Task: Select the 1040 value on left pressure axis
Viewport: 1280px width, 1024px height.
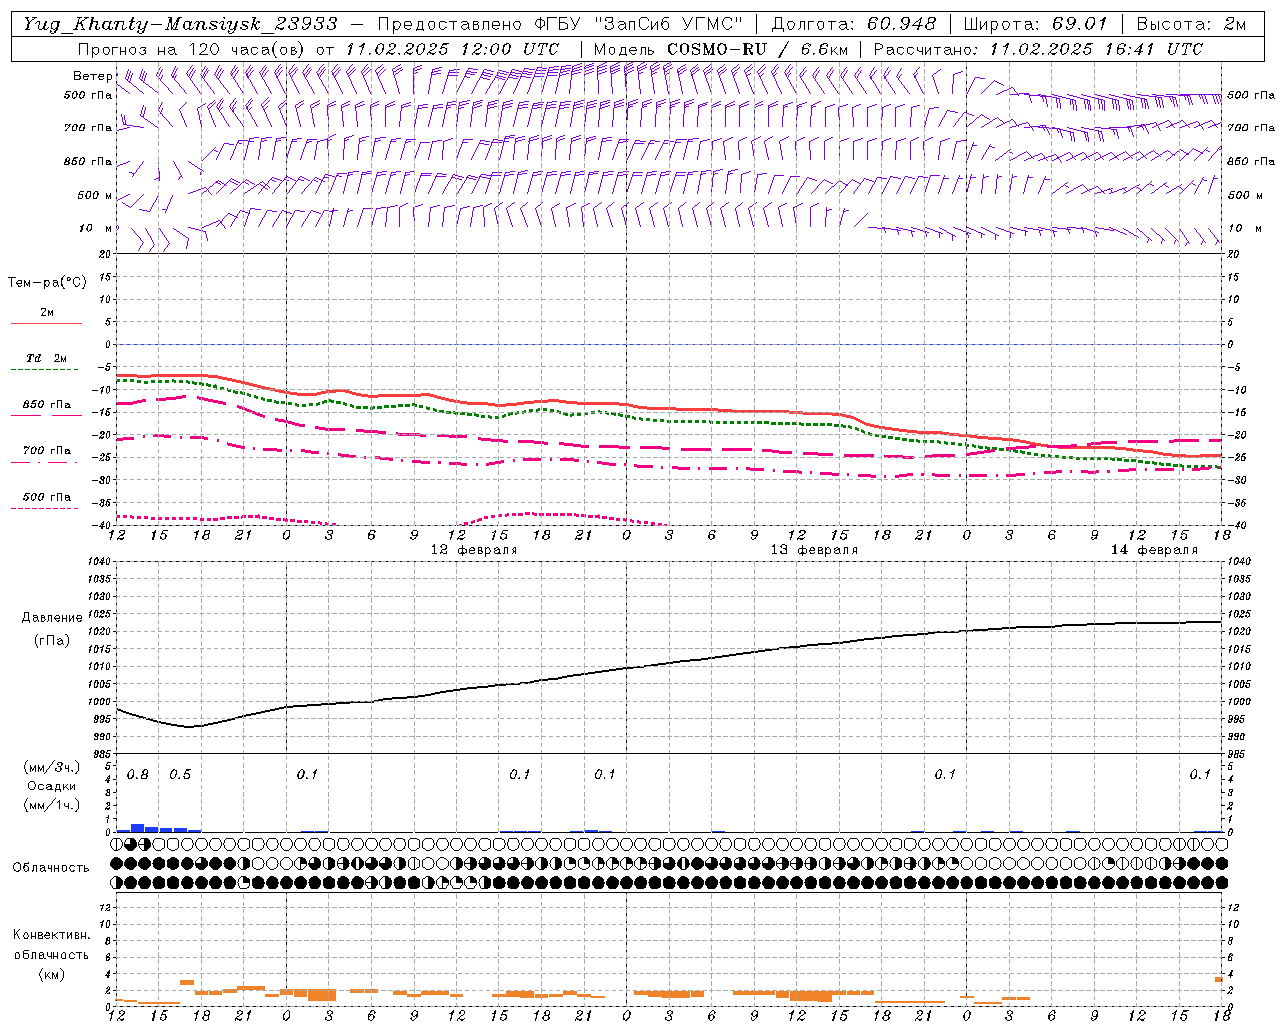Action: (x=100, y=562)
